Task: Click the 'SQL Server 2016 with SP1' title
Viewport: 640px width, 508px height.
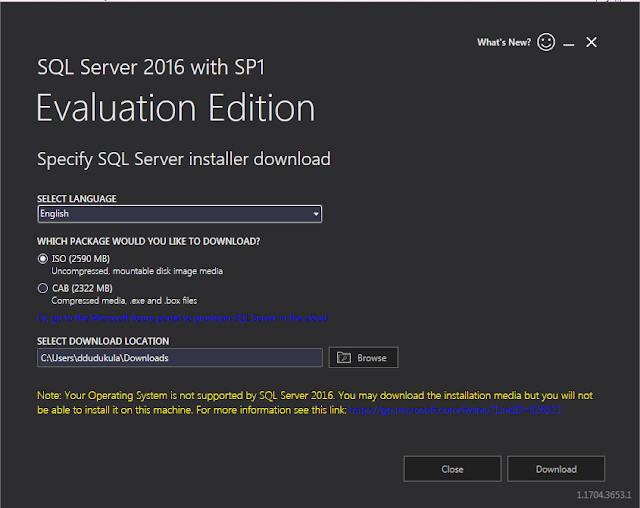Action: [x=151, y=67]
